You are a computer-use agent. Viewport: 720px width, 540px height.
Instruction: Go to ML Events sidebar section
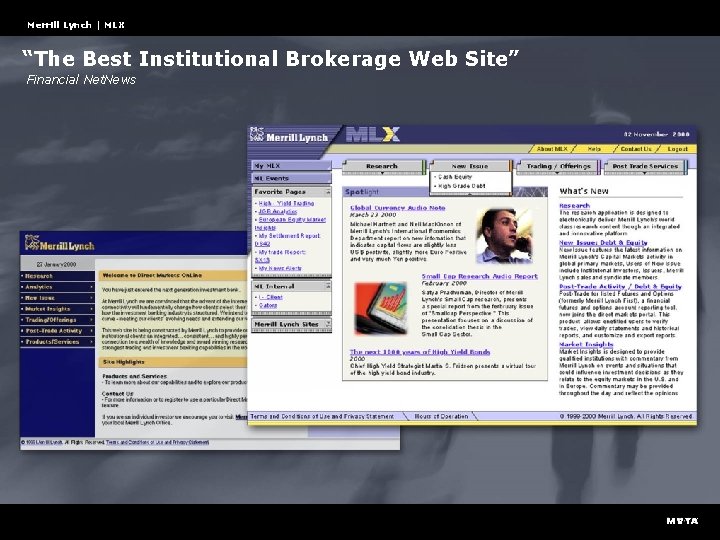pyautogui.click(x=291, y=178)
